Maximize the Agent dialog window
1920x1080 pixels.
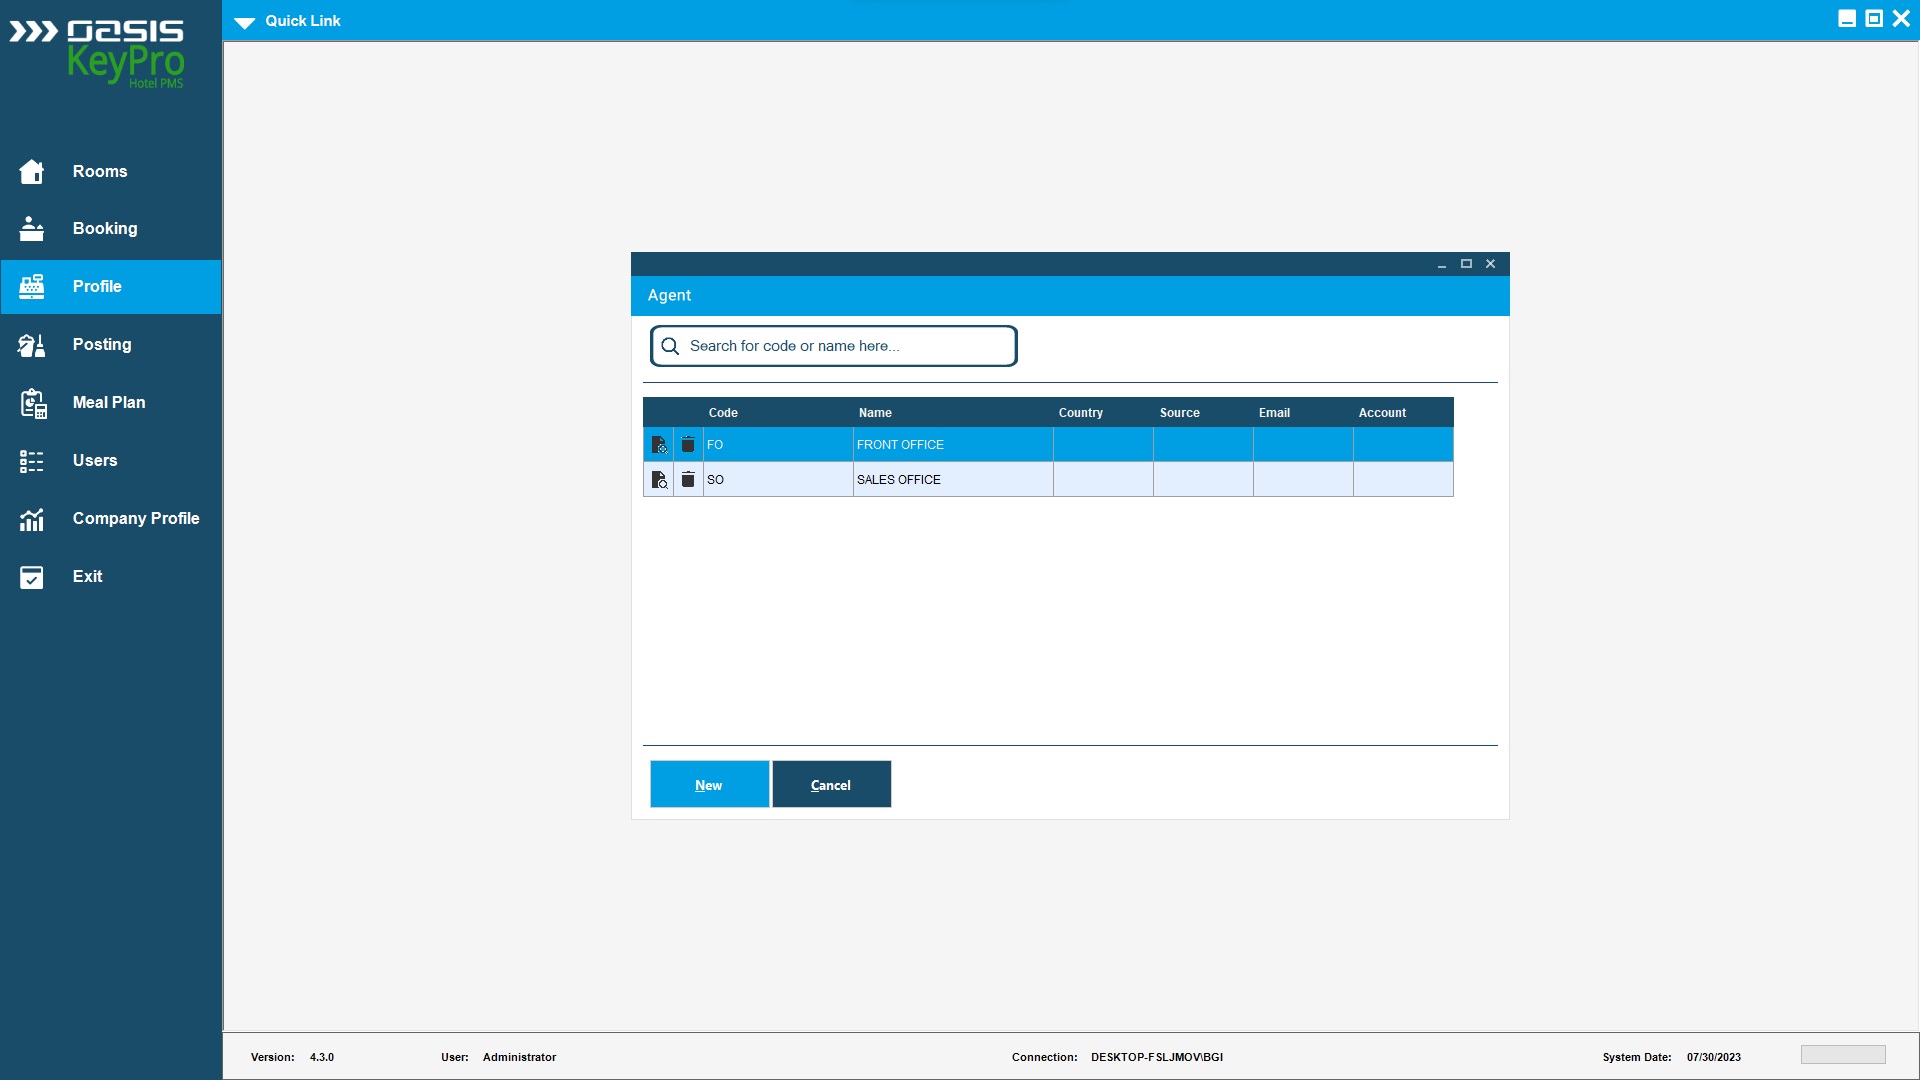[x=1466, y=264]
